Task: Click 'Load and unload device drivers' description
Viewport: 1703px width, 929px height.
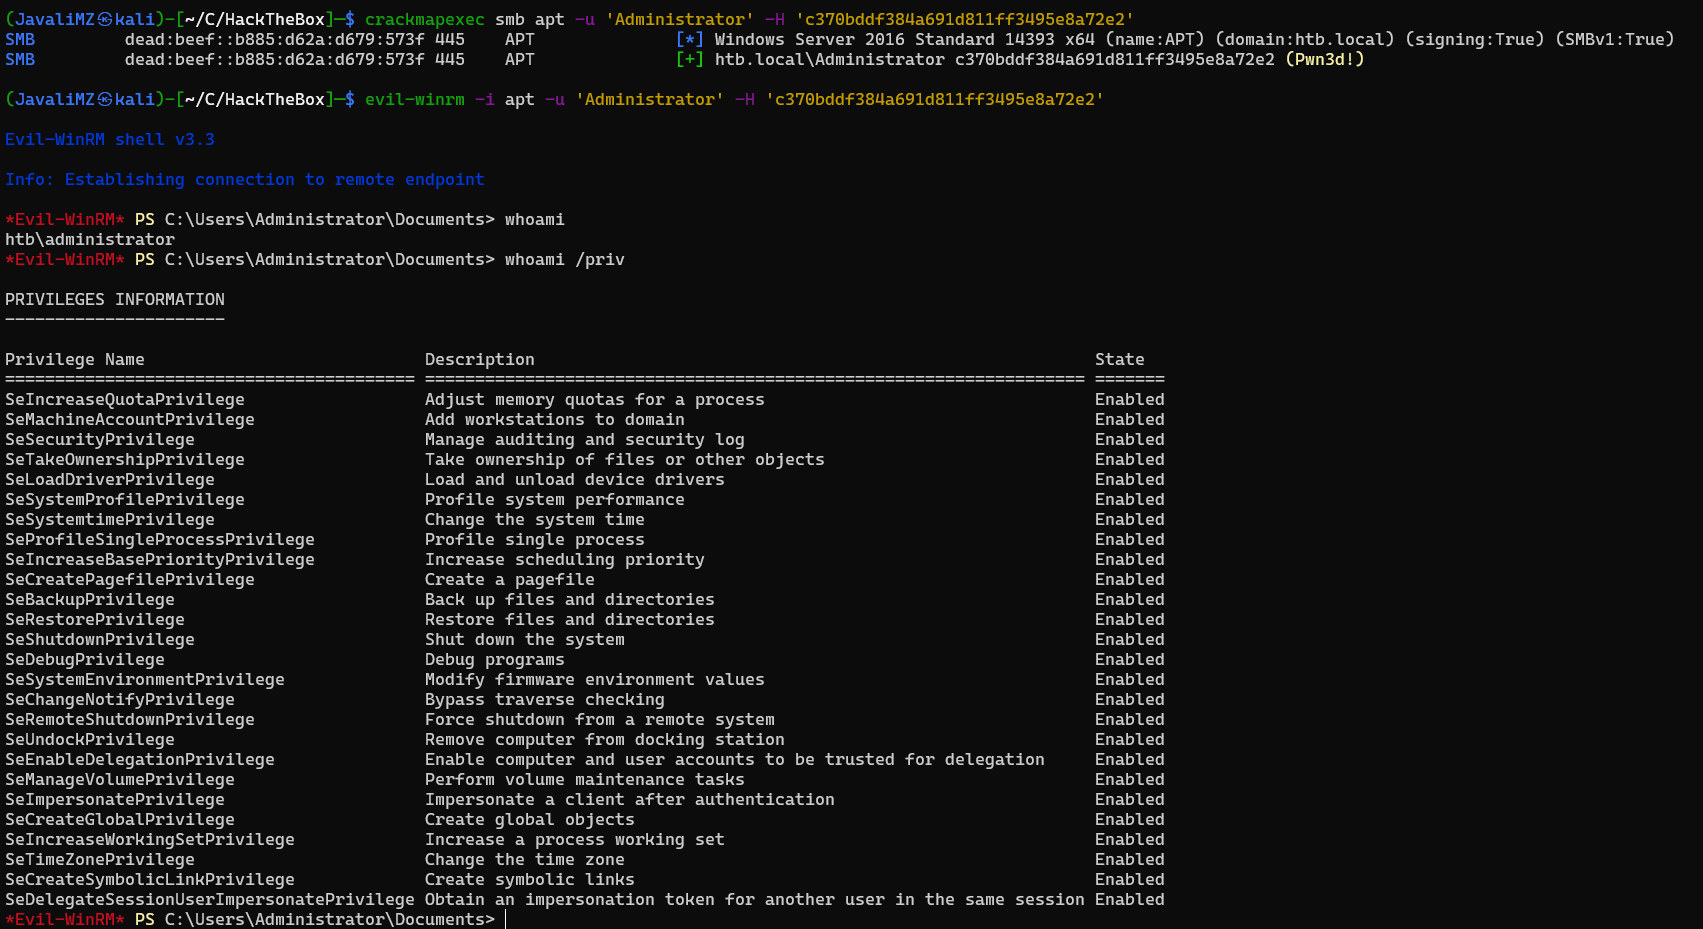Action: [x=575, y=479]
